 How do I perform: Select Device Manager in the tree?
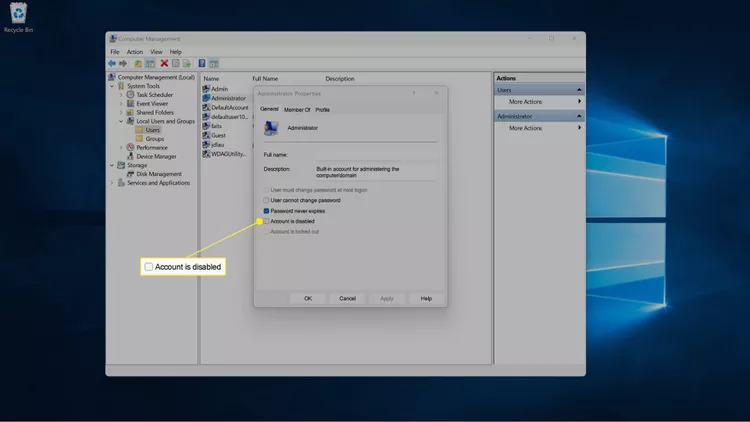pos(156,156)
